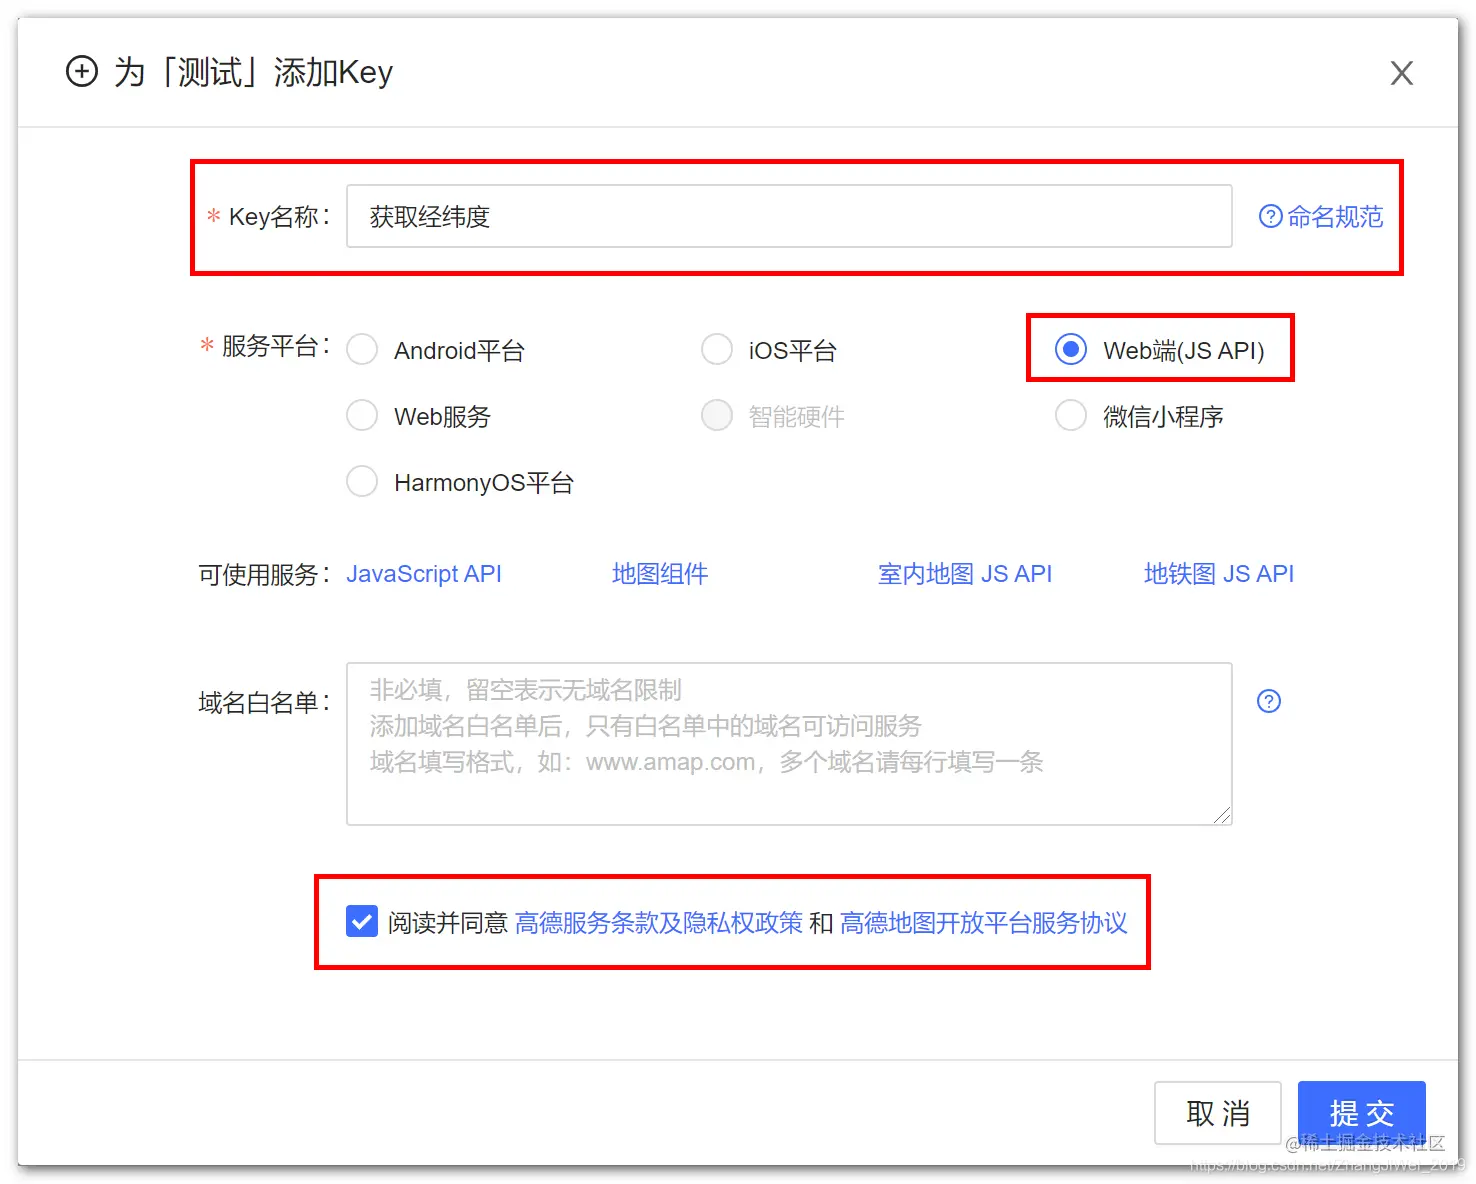Close the 添加Key dialog with the X
The image size is (1476, 1184).
[1401, 73]
